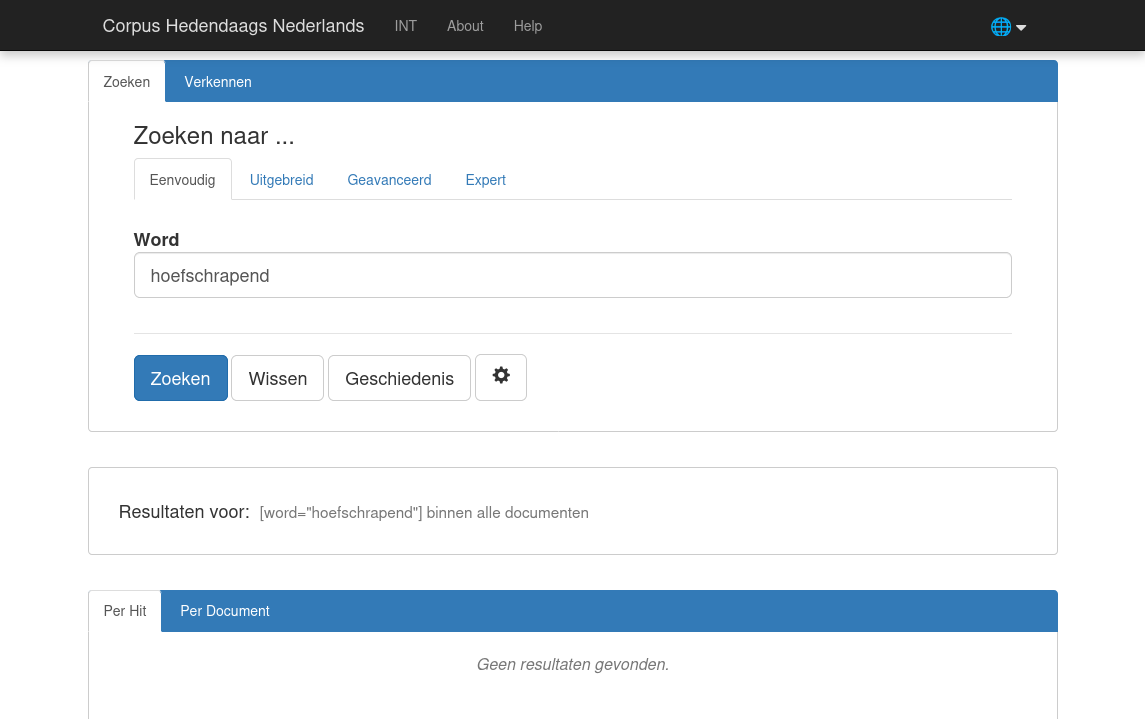Select the Eenvoudig search tab

[183, 180]
